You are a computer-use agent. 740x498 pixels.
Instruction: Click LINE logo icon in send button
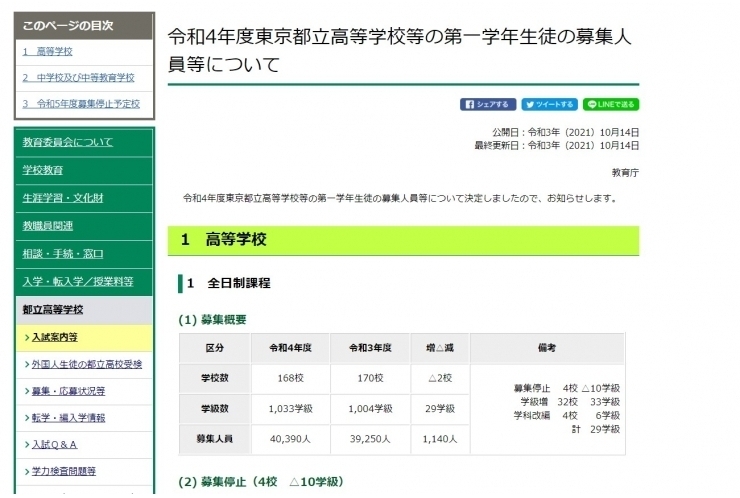point(592,104)
